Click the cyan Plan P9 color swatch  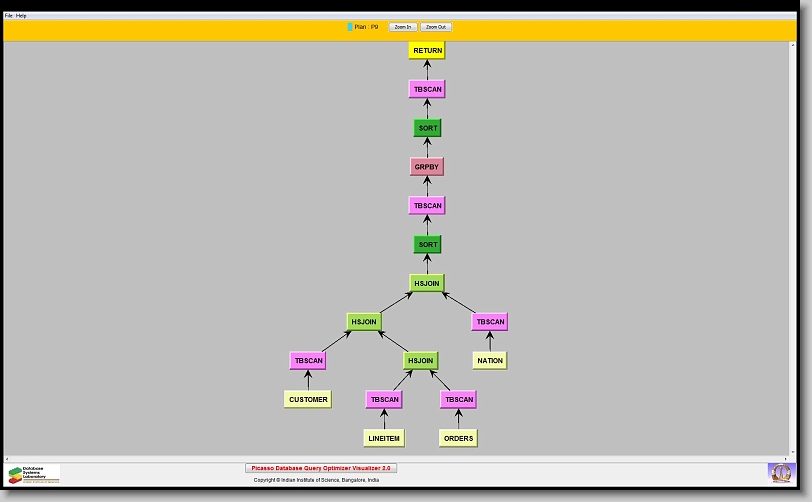pos(349,27)
